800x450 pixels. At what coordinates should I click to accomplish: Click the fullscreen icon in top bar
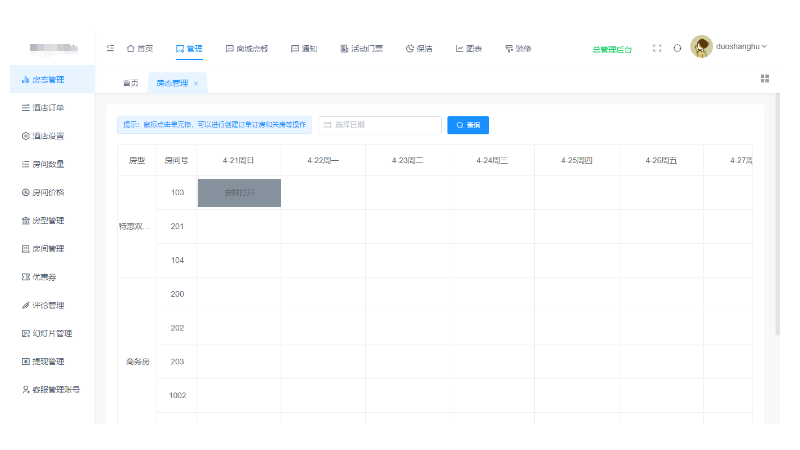pos(656,48)
